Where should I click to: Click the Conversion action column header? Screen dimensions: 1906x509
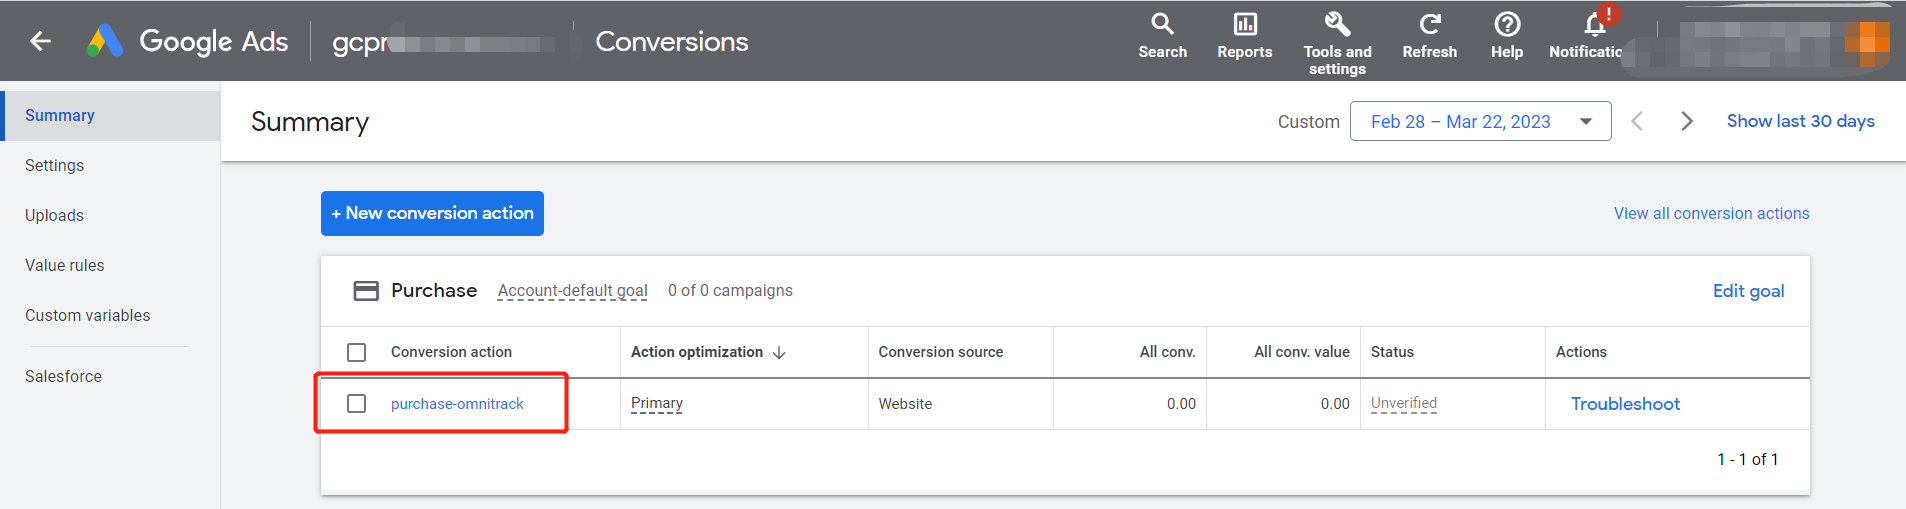pos(451,352)
